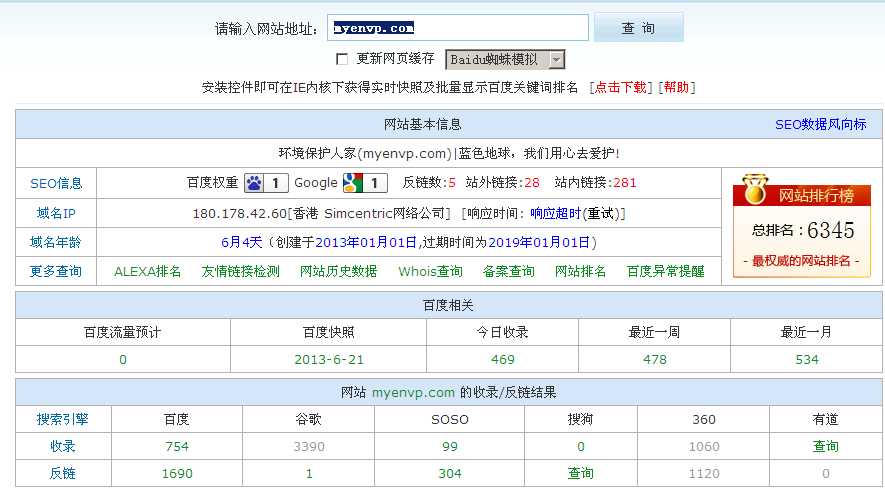Click 站外链接 value 28

point(532,183)
